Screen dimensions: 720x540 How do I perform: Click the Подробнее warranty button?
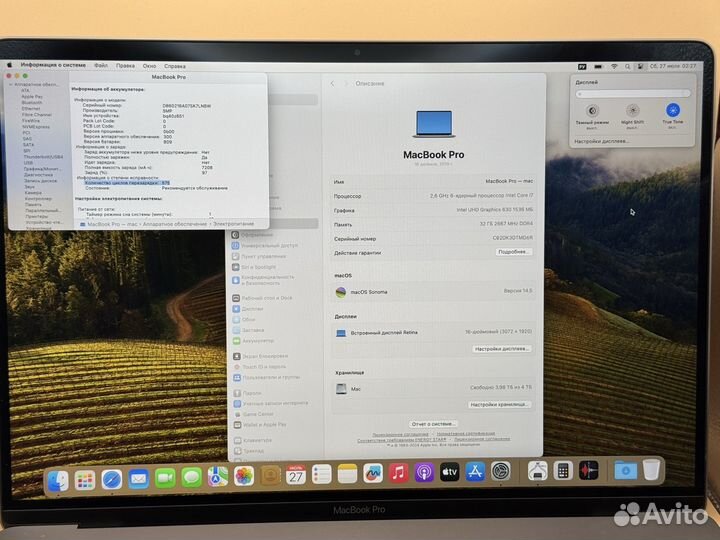[513, 252]
